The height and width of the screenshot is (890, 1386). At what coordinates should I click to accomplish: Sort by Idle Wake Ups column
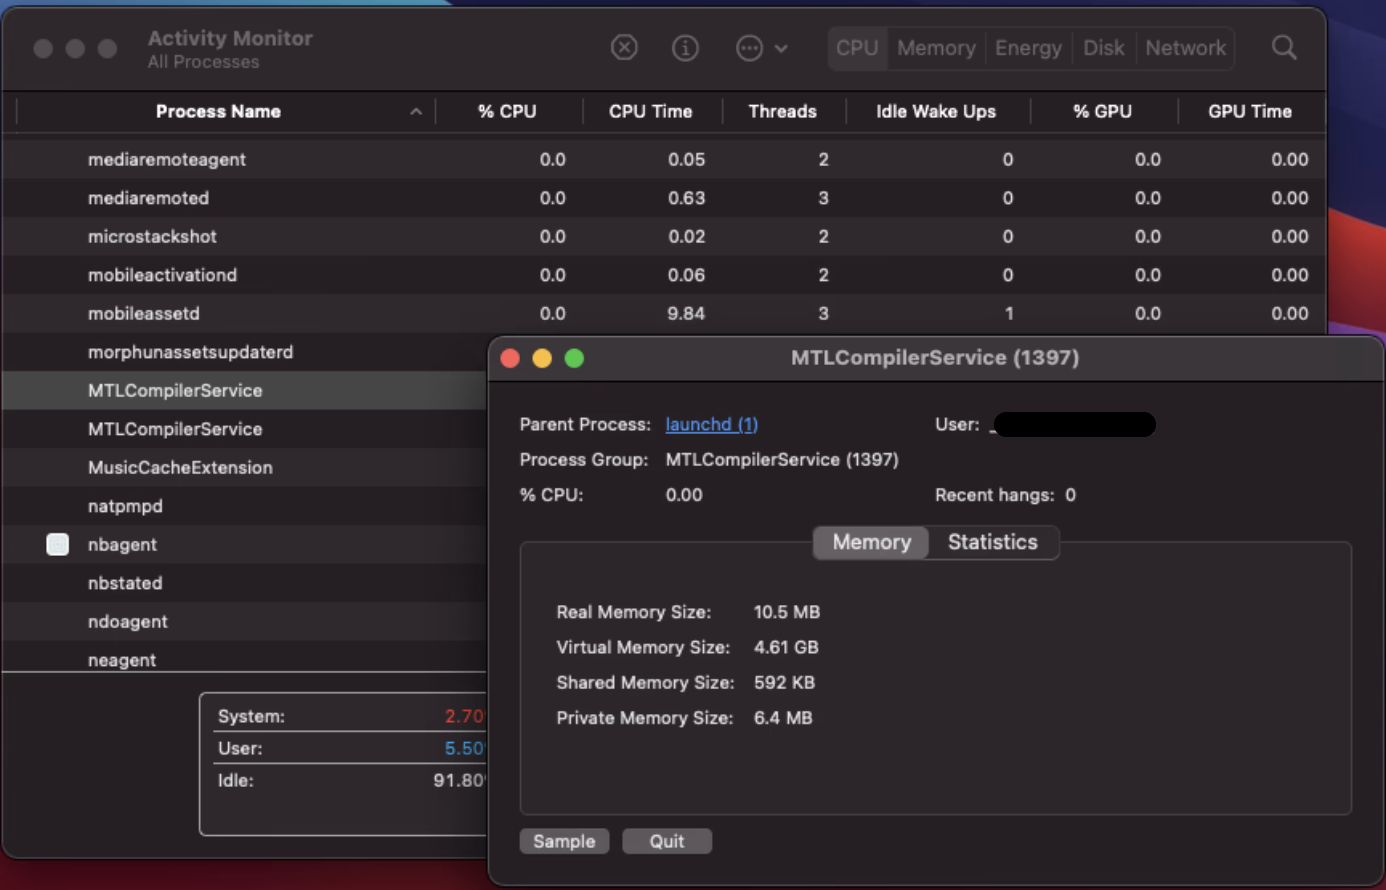[x=936, y=111]
